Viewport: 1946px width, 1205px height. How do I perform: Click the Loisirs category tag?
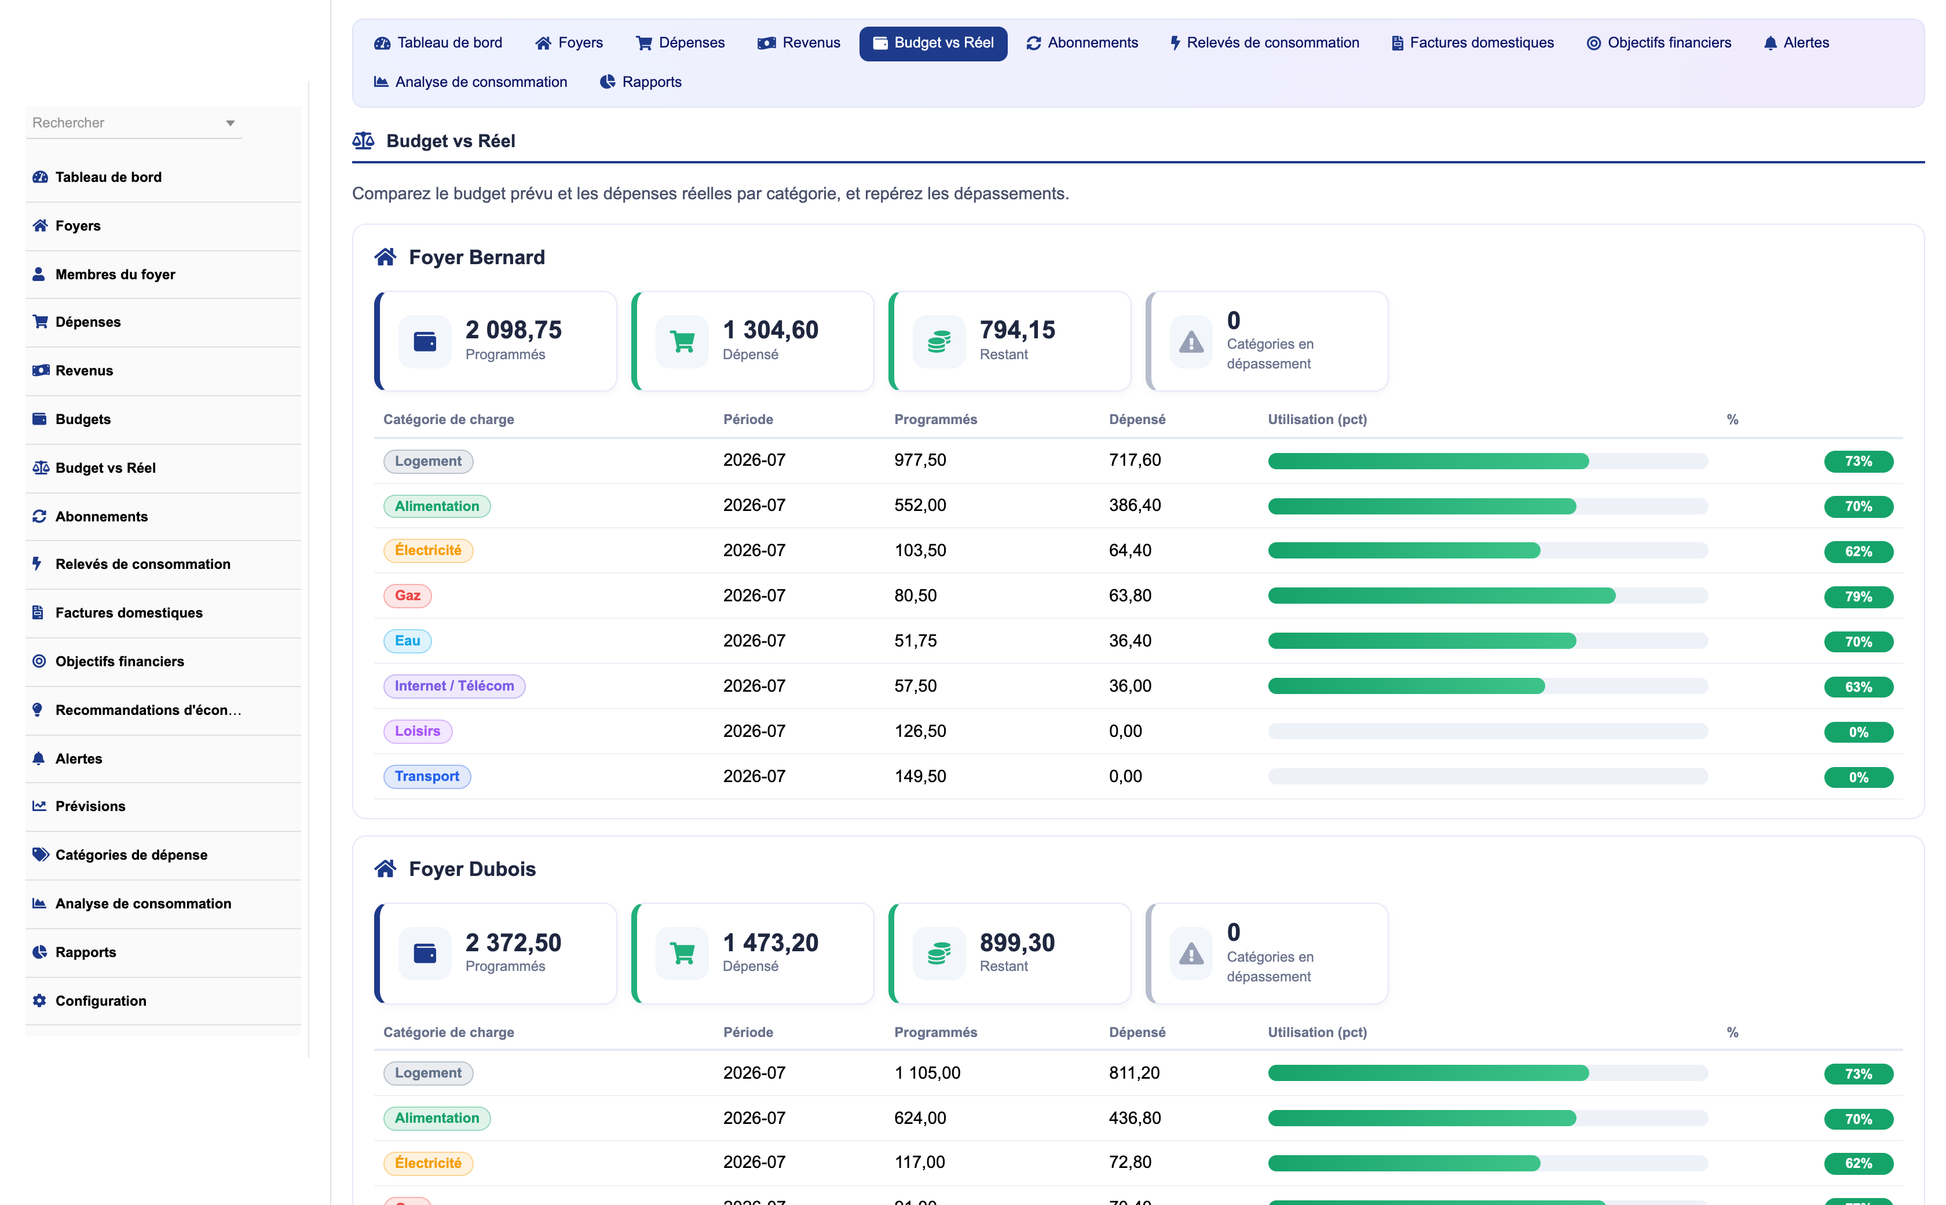[418, 731]
